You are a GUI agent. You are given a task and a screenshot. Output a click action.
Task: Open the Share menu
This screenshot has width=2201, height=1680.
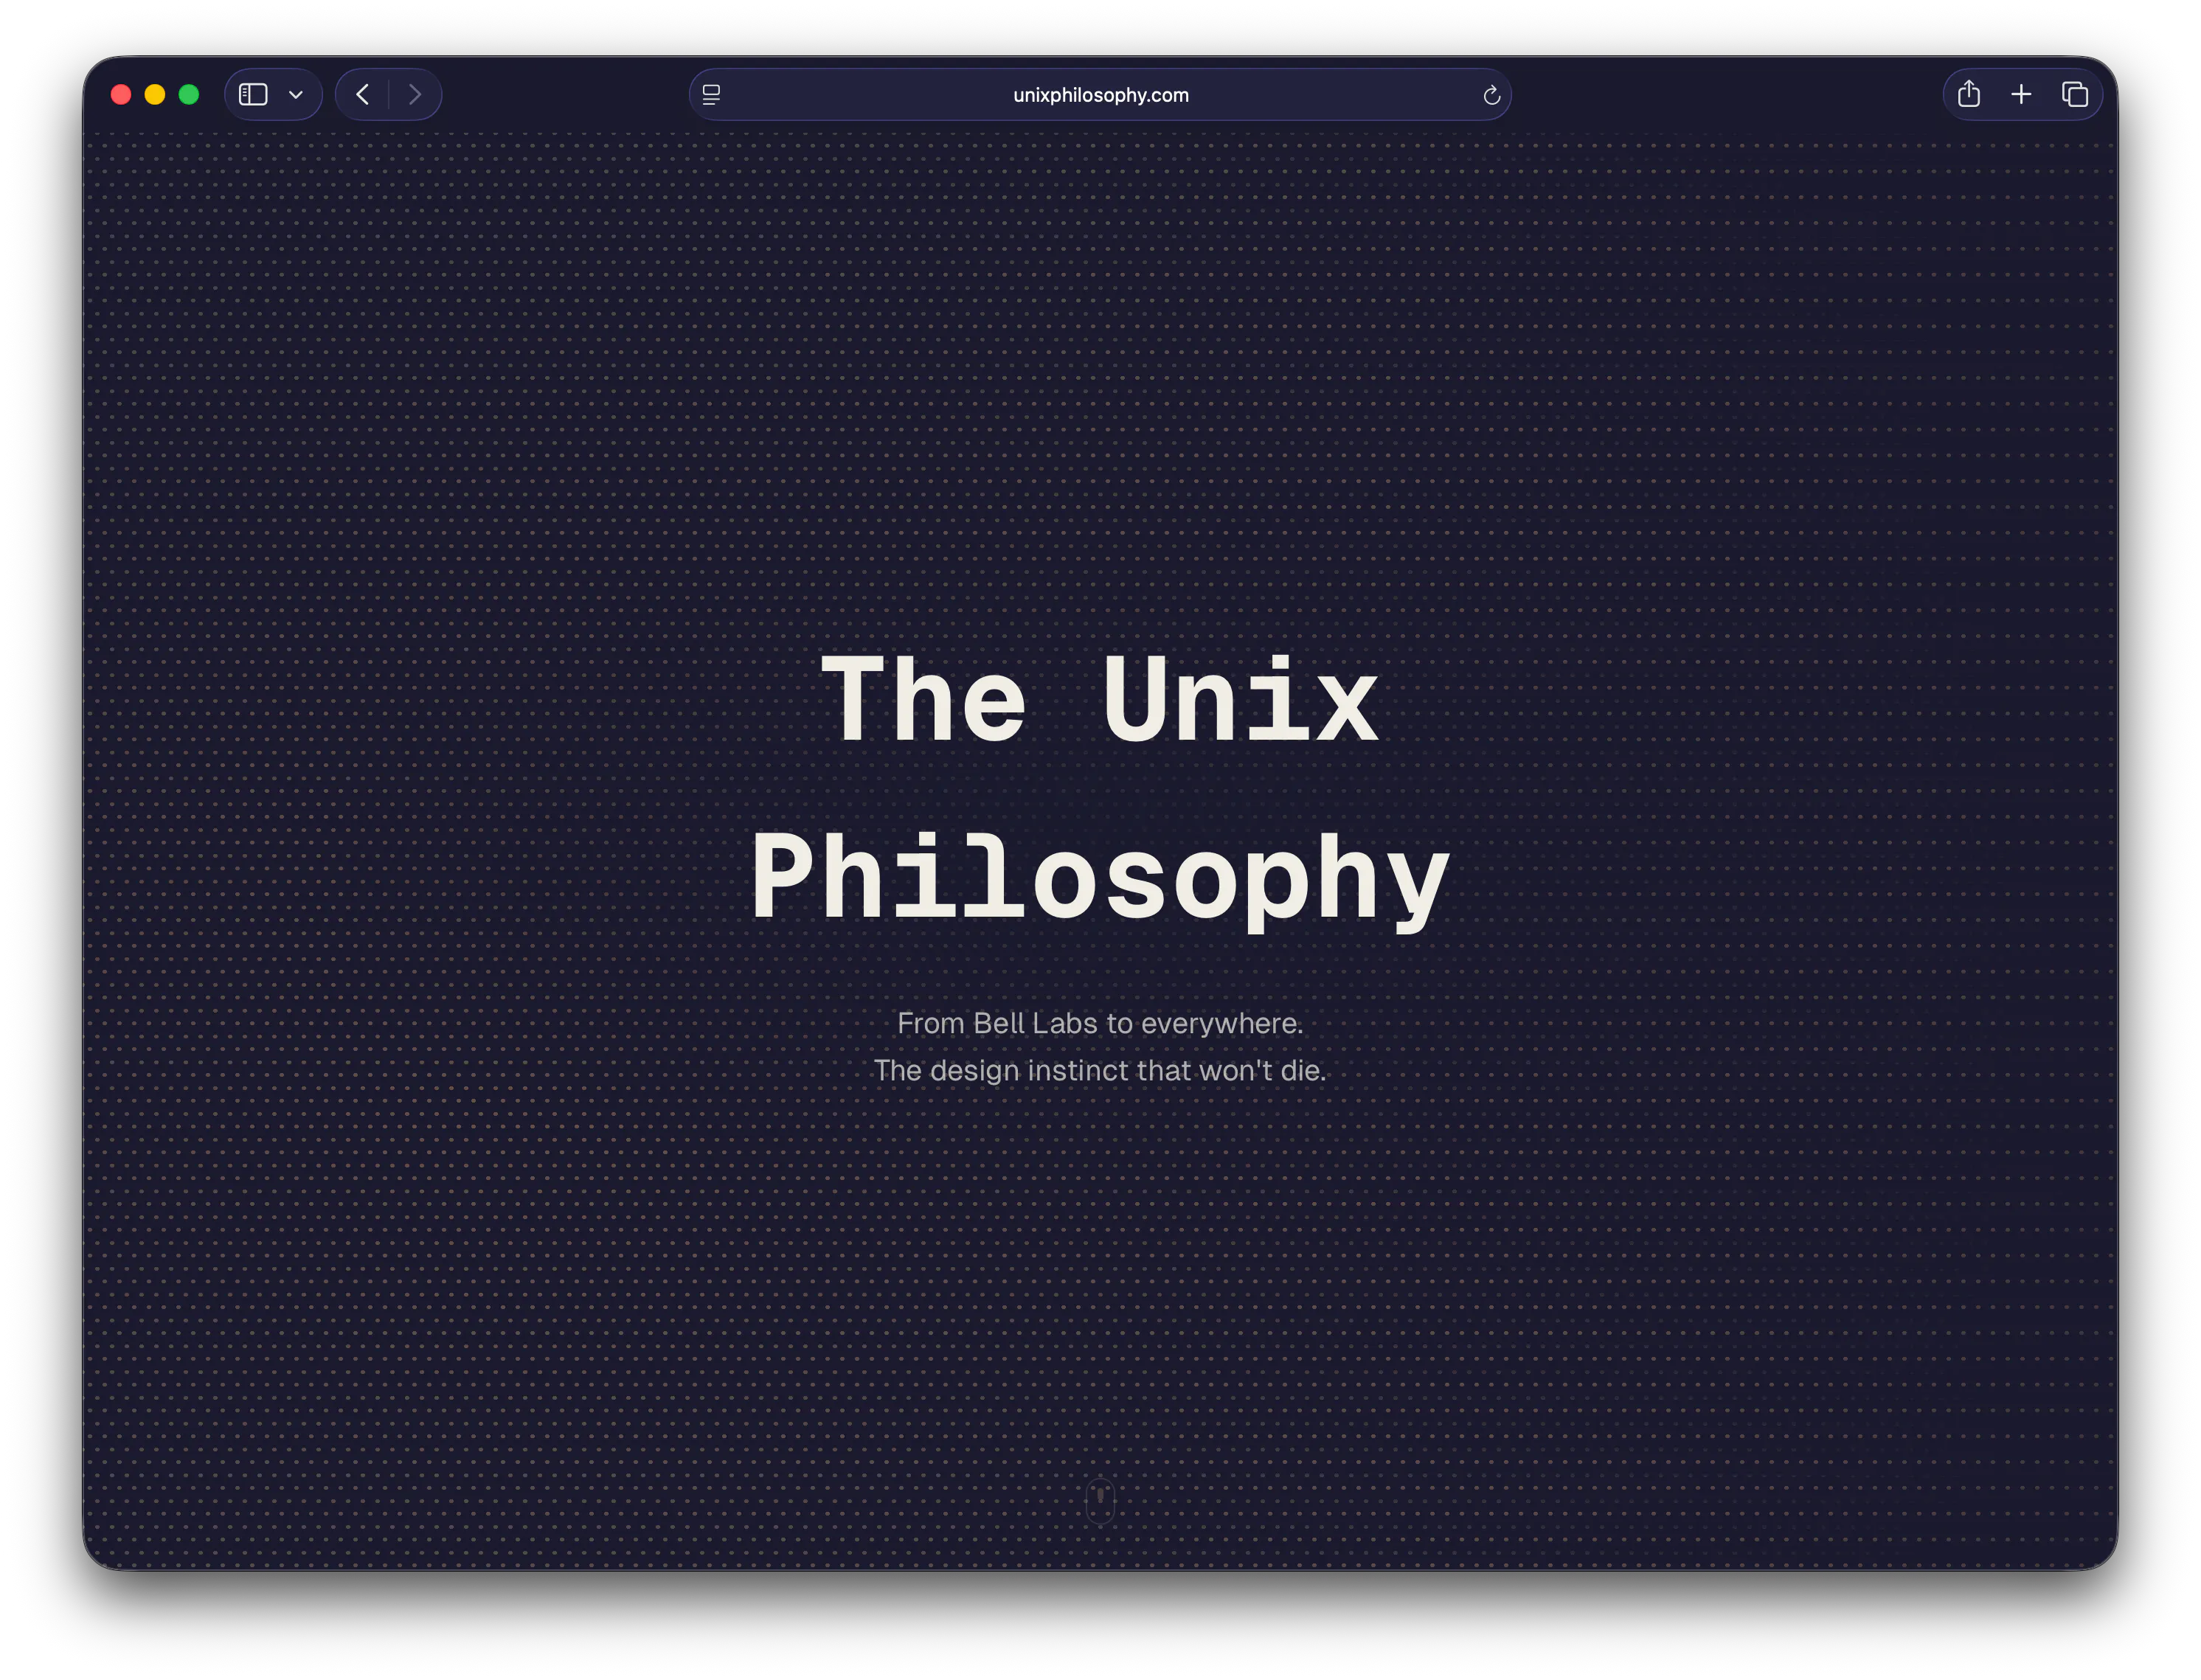pyautogui.click(x=1968, y=94)
